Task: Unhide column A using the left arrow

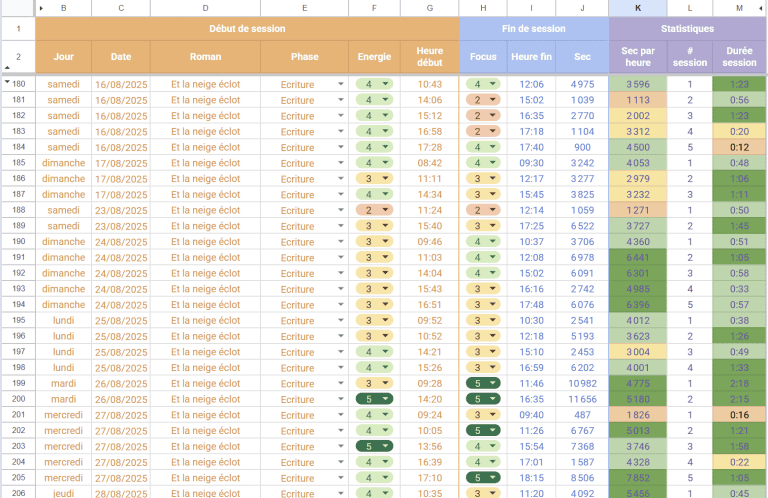Action: pyautogui.click(x=41, y=8)
